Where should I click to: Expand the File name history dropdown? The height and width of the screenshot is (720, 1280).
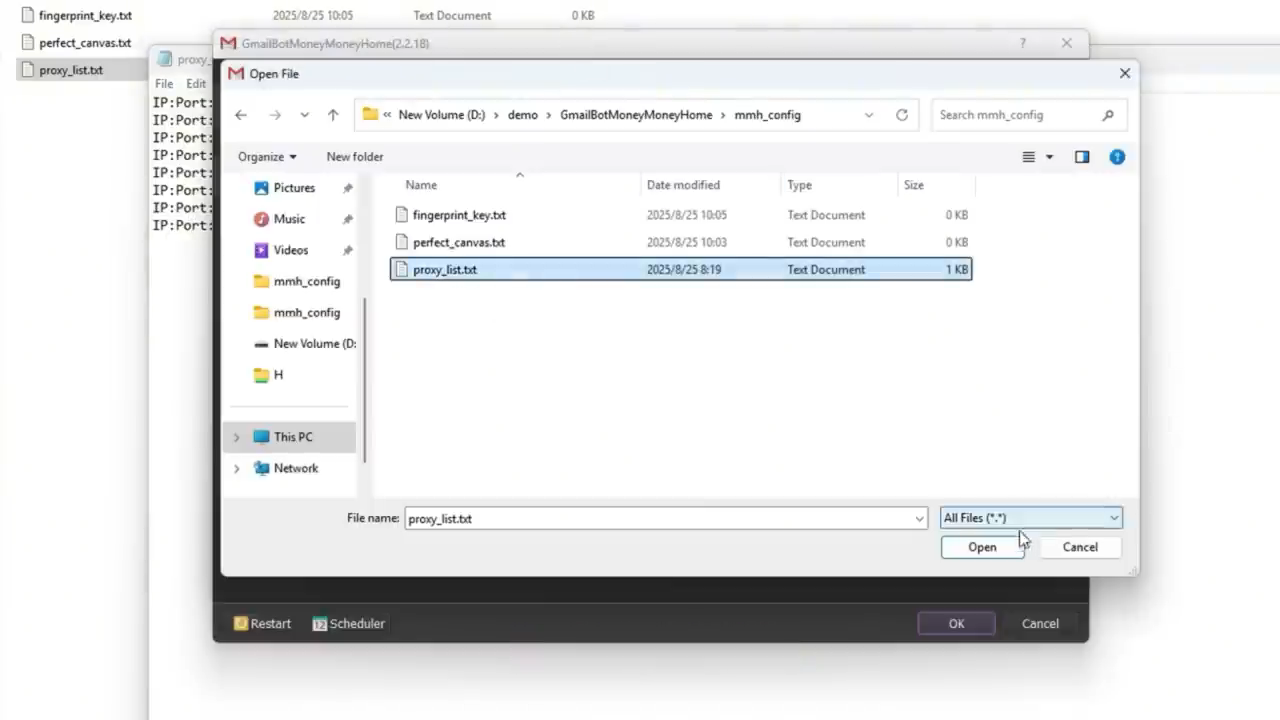click(x=919, y=518)
